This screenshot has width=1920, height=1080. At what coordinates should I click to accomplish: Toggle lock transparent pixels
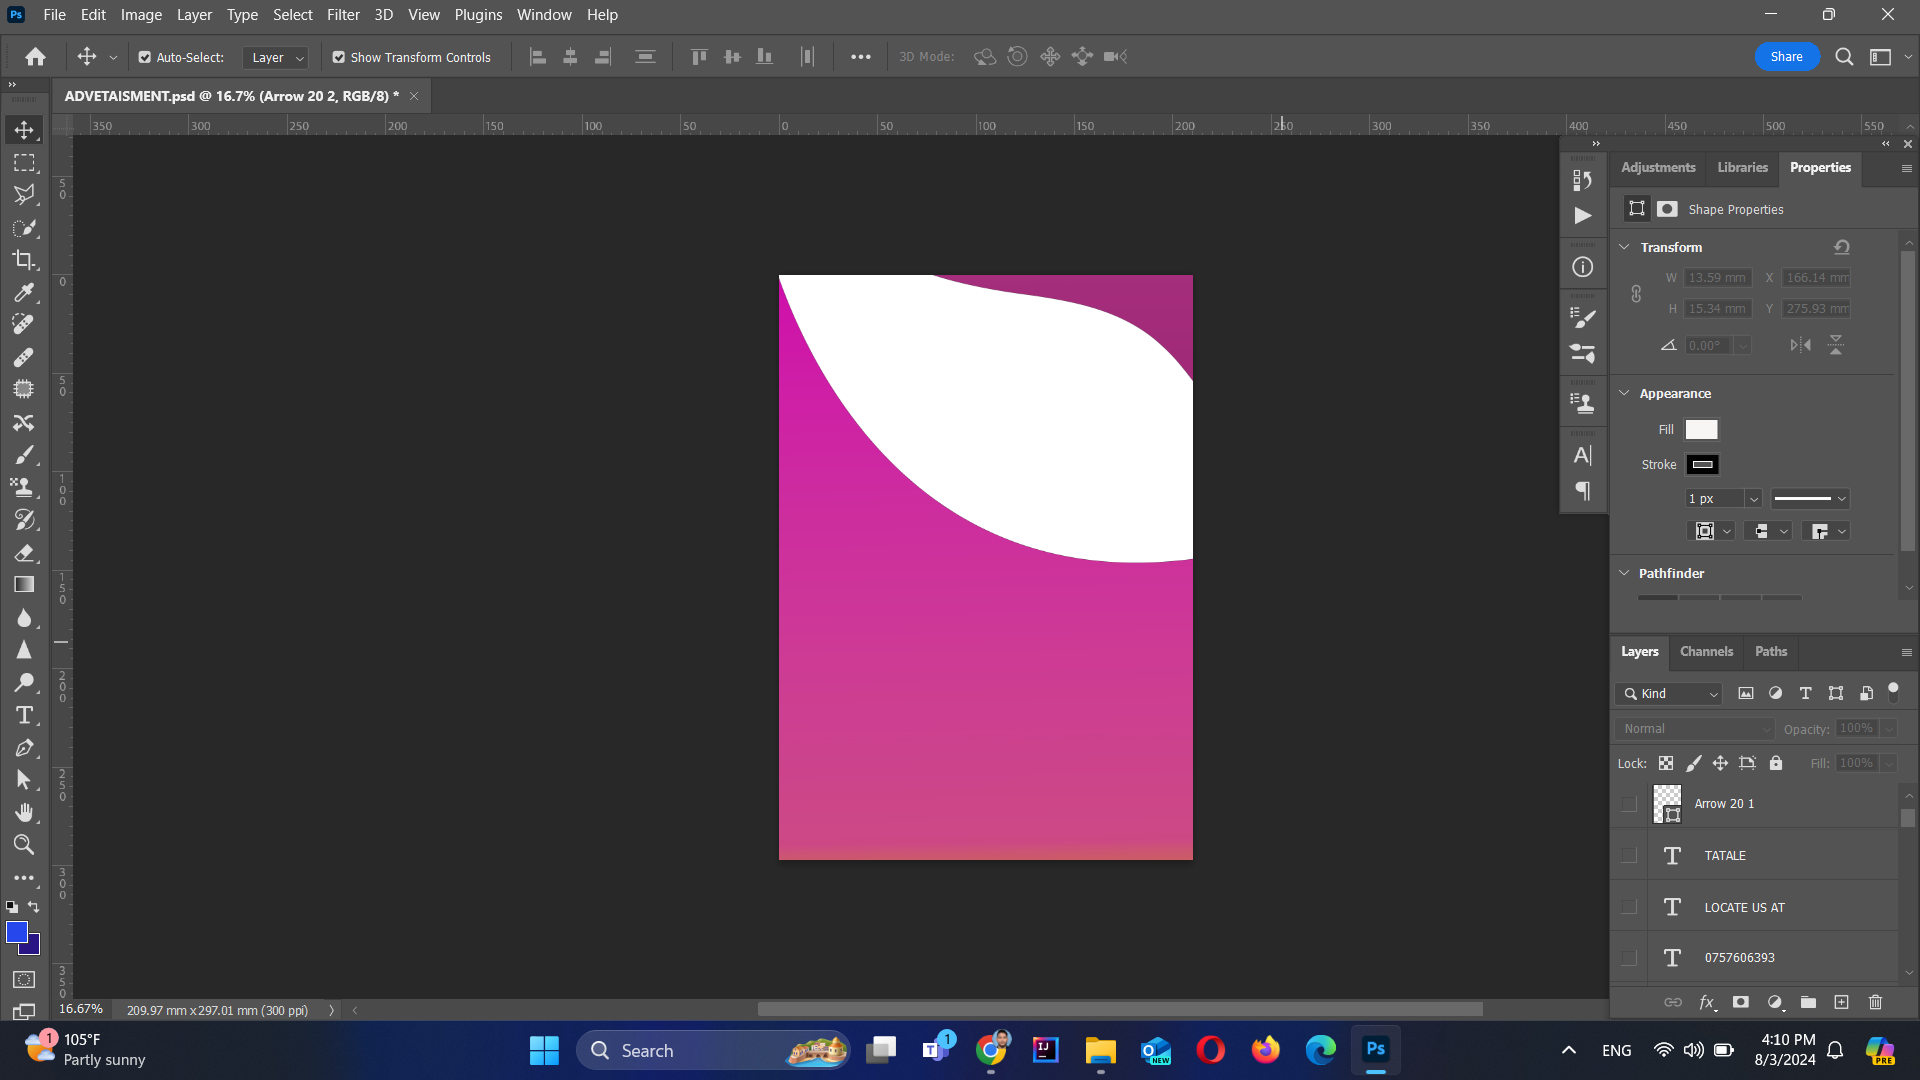1666,763
